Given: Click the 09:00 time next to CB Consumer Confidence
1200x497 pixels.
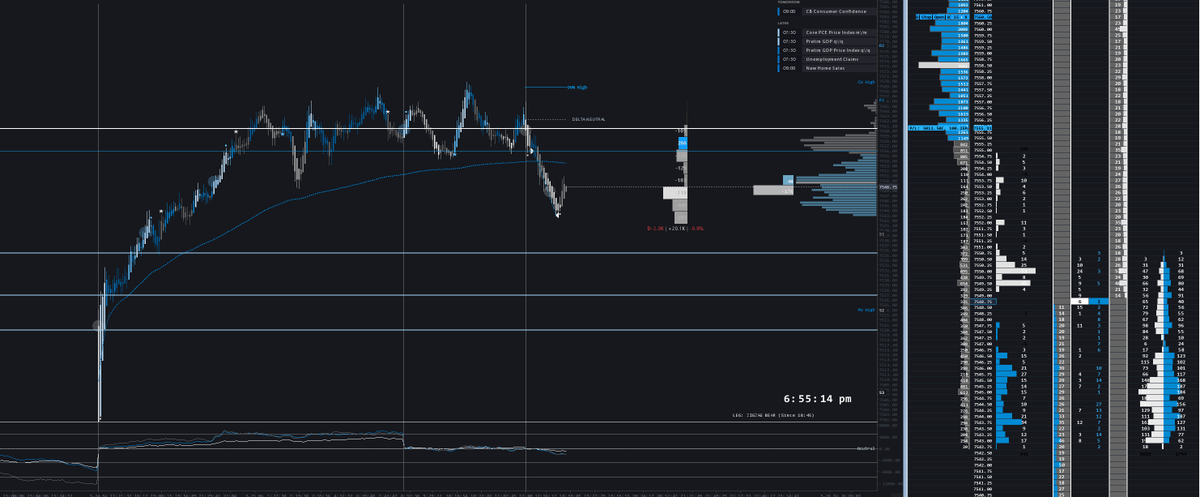Looking at the screenshot, I should 790,10.
